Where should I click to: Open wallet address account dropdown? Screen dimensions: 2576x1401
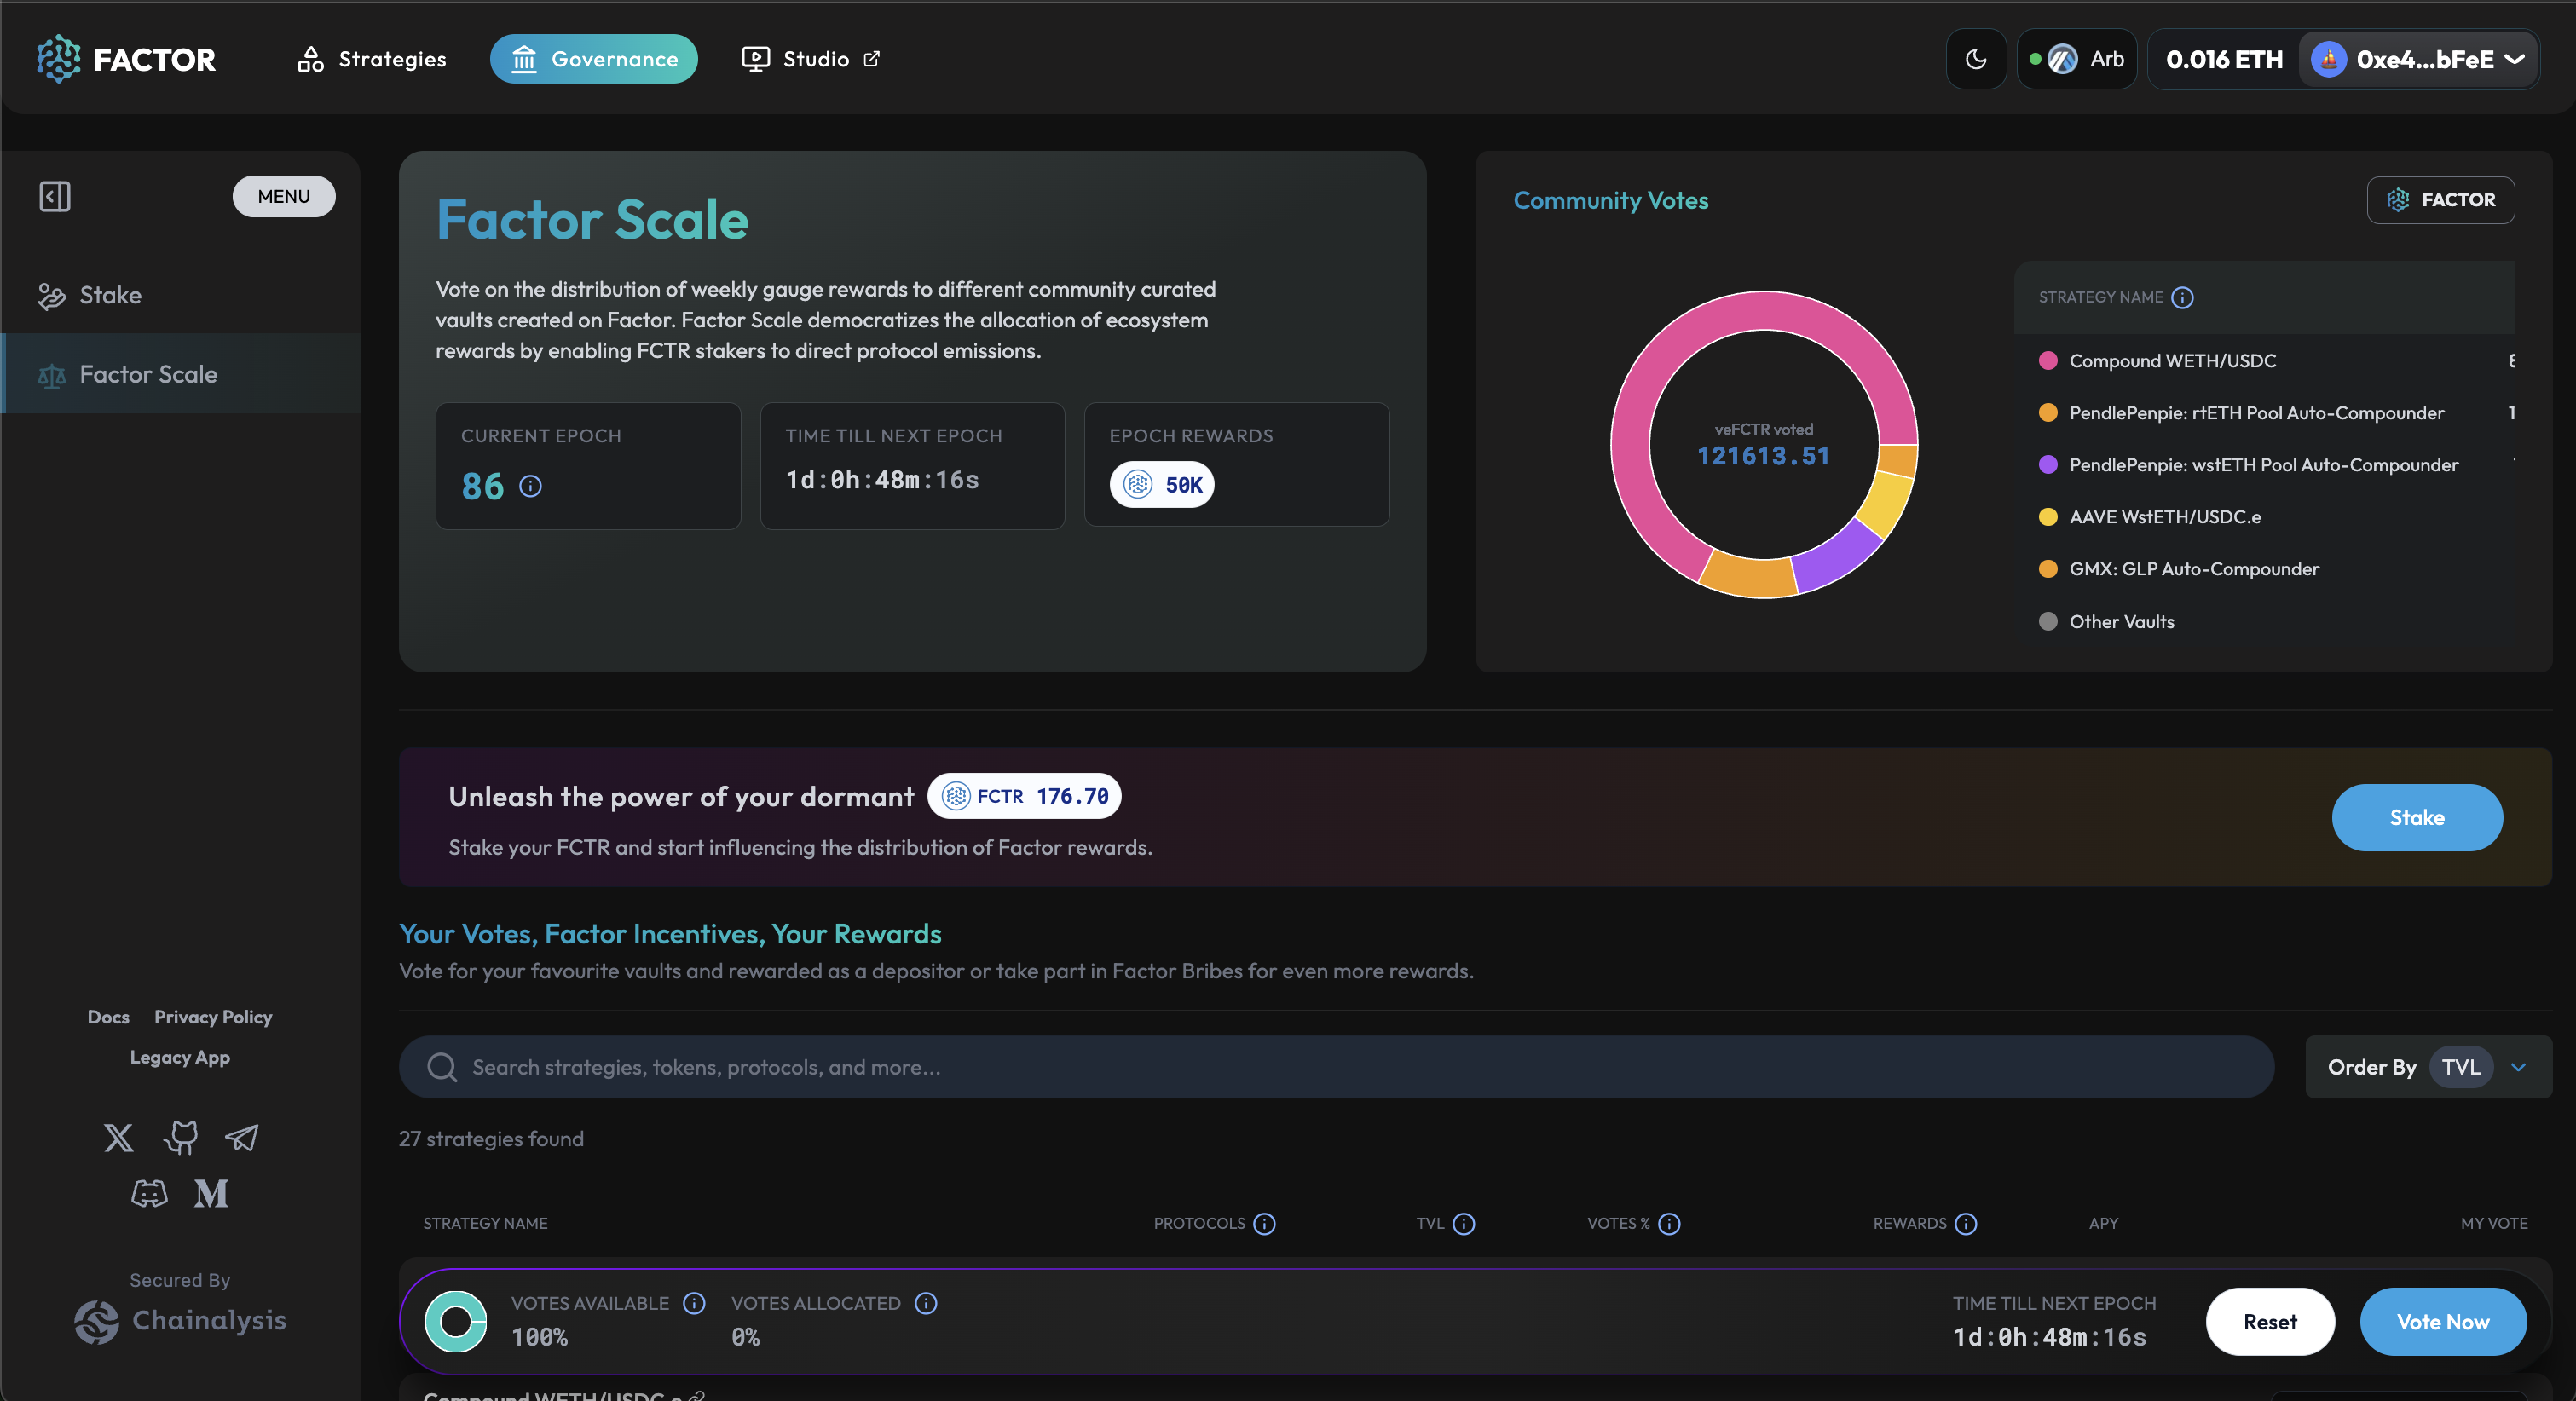(x=2418, y=60)
